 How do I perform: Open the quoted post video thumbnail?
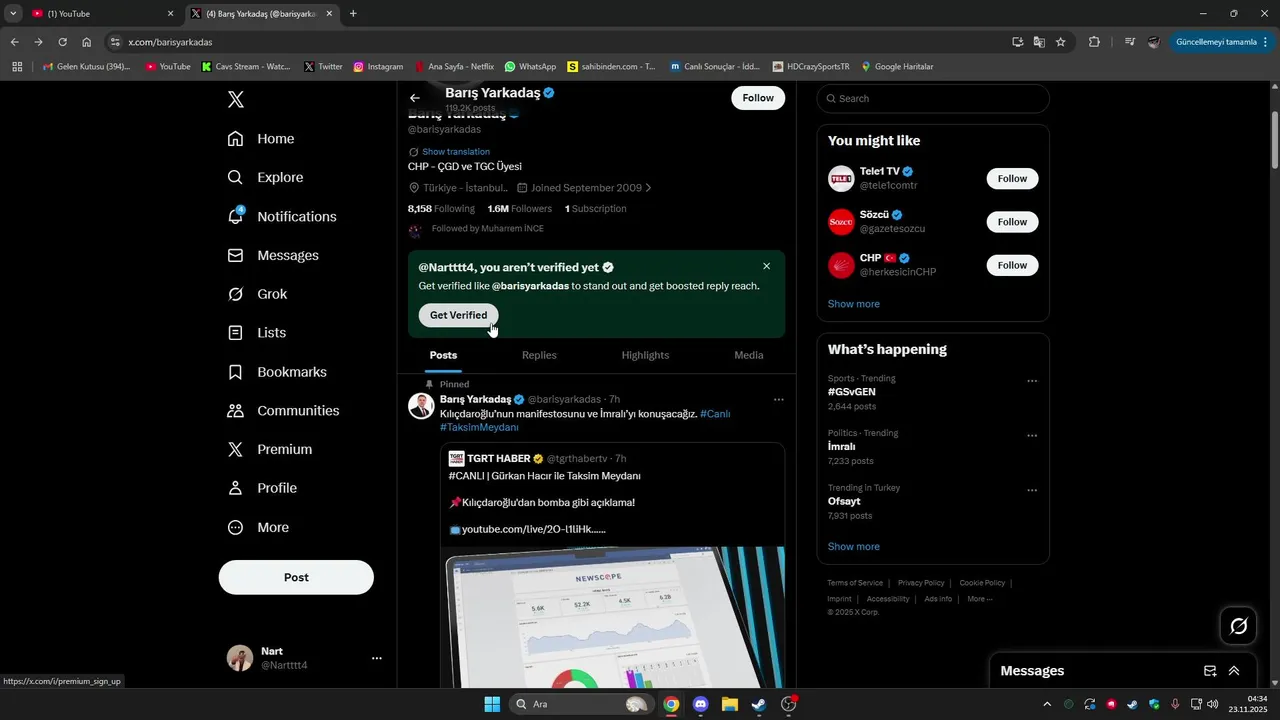click(x=614, y=618)
